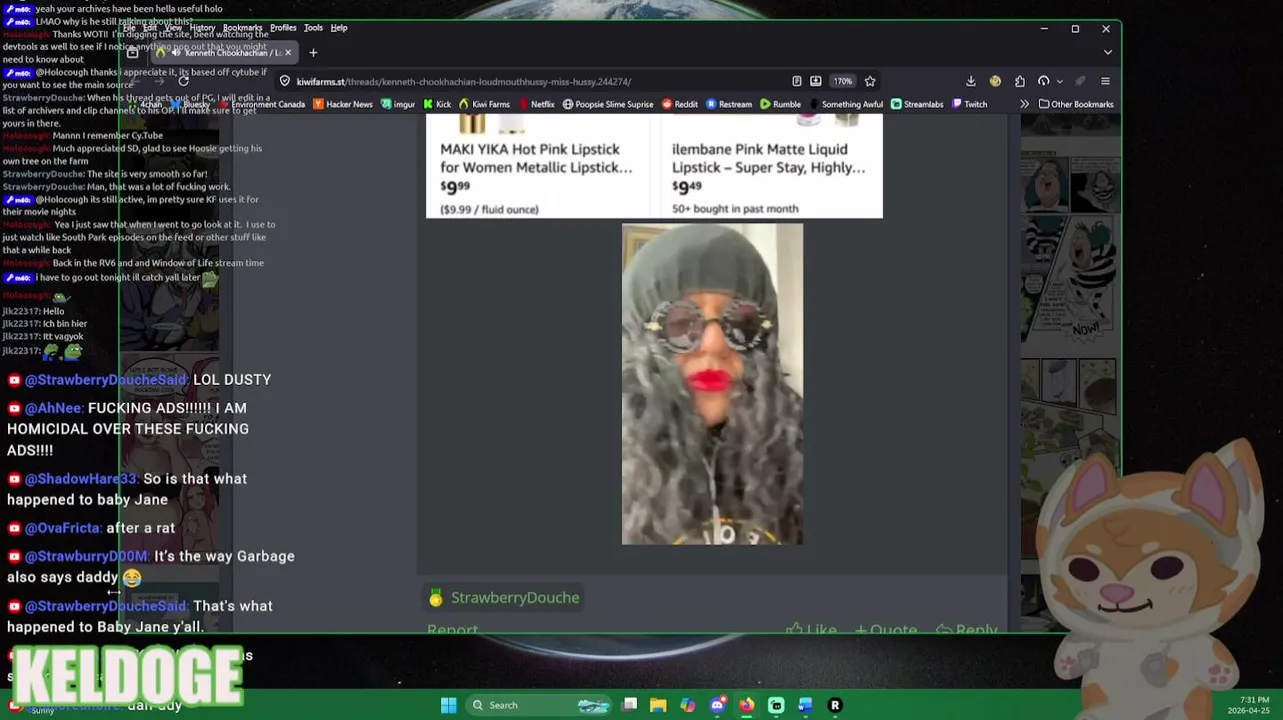Screen dimensions: 1283x720
Task: Play the embedded video of the person in red lipstick
Action: [x=712, y=384]
